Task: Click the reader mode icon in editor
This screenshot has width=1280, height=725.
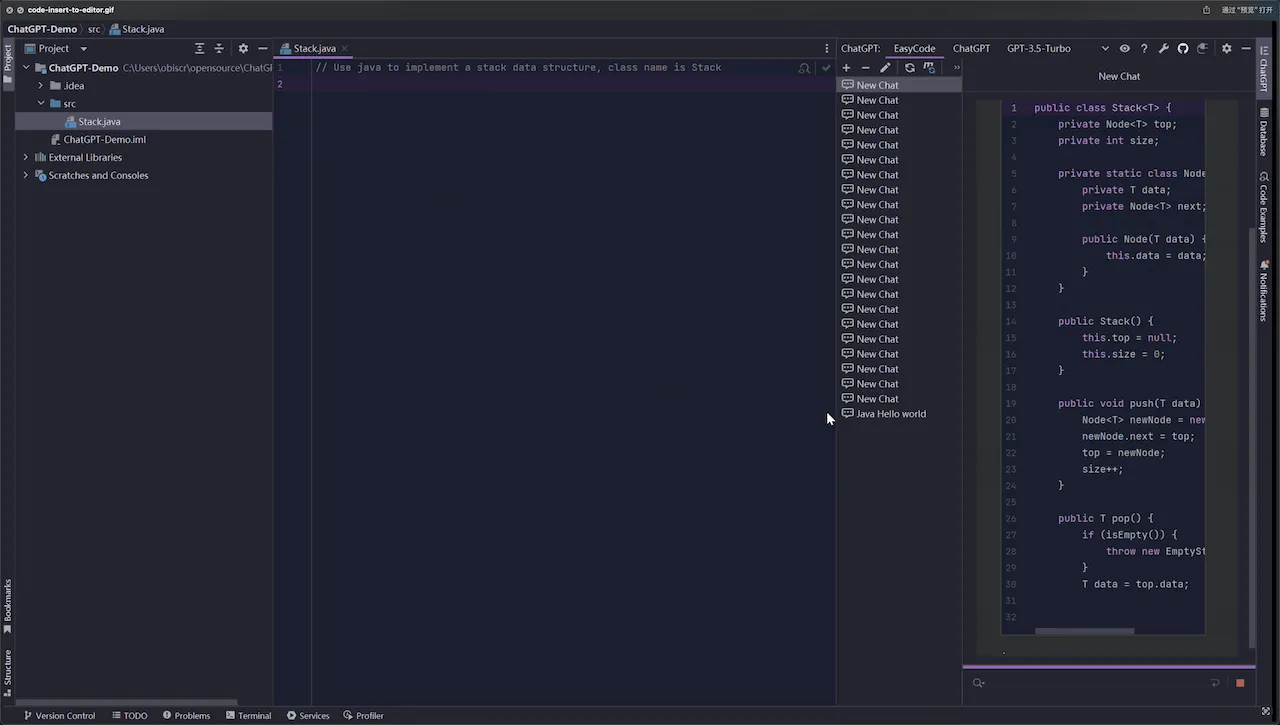Action: pyautogui.click(x=805, y=68)
